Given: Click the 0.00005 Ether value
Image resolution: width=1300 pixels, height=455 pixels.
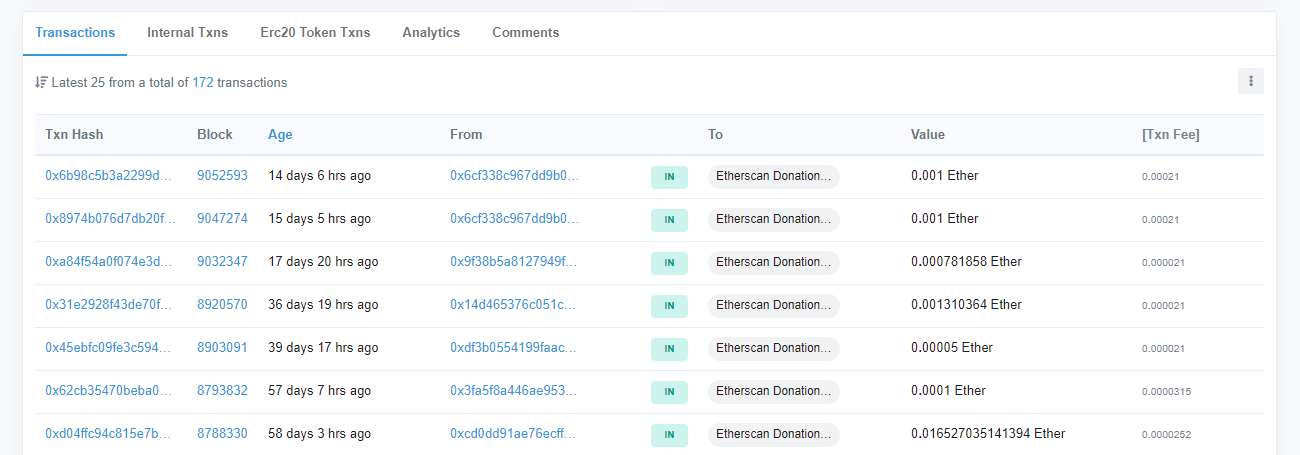Looking at the screenshot, I should [x=952, y=348].
